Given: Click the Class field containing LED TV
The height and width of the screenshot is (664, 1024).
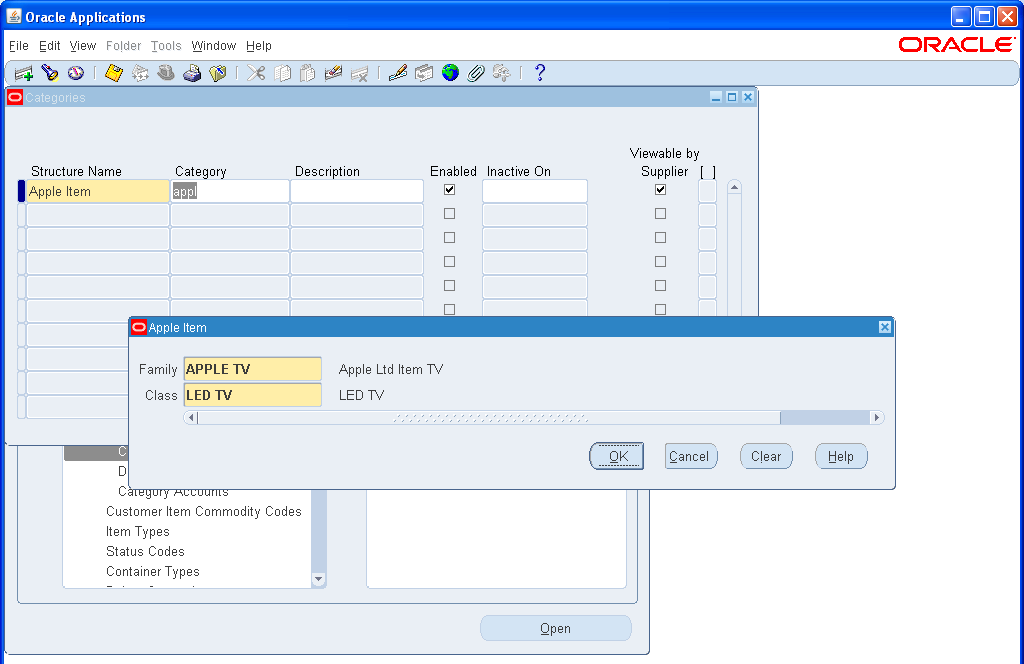Looking at the screenshot, I should pos(253,395).
